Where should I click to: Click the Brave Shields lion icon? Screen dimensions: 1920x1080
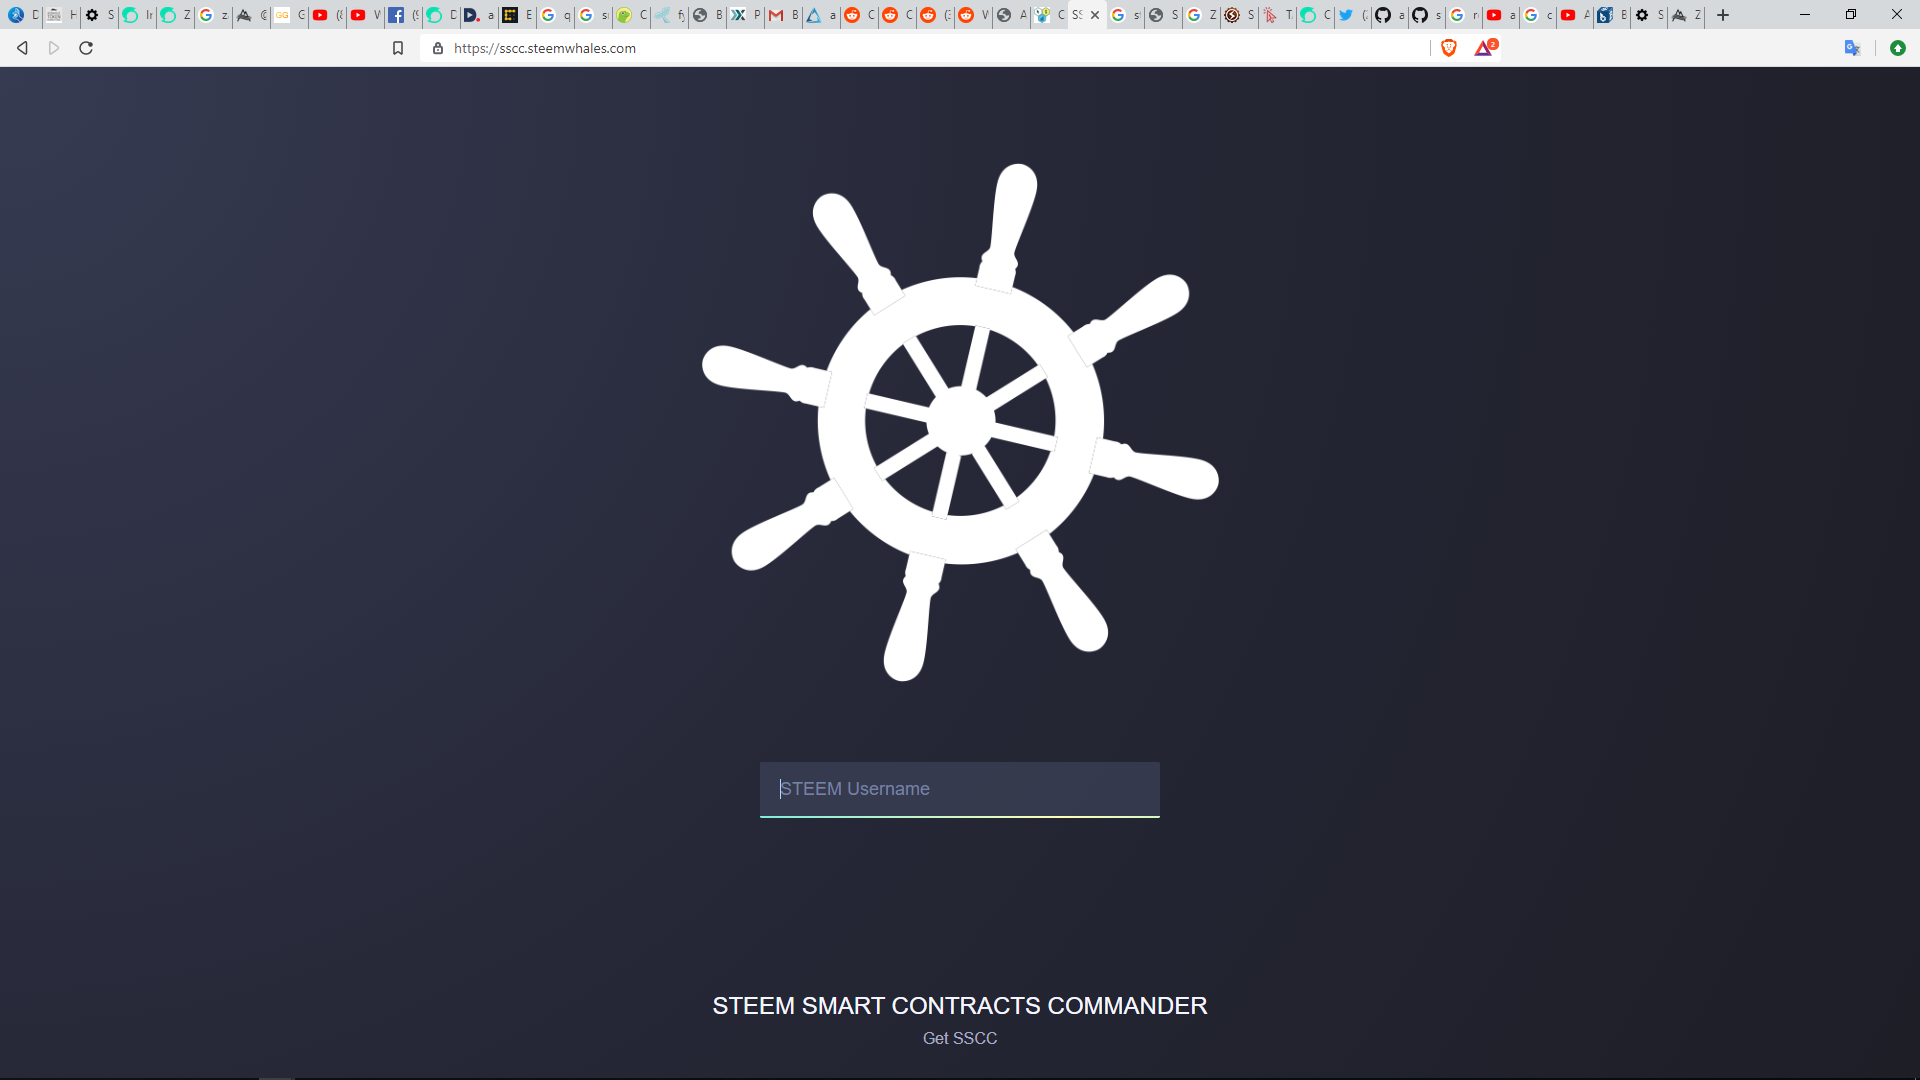click(1449, 48)
